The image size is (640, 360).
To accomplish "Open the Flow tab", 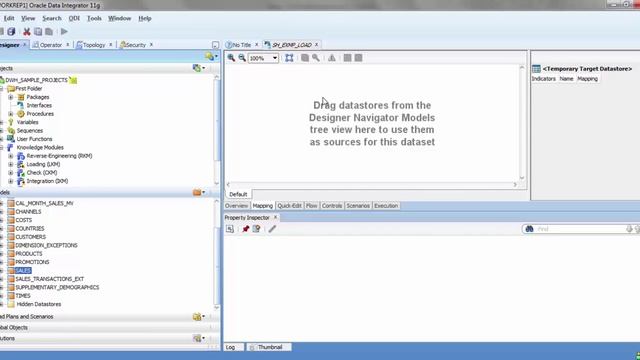I will [311, 206].
